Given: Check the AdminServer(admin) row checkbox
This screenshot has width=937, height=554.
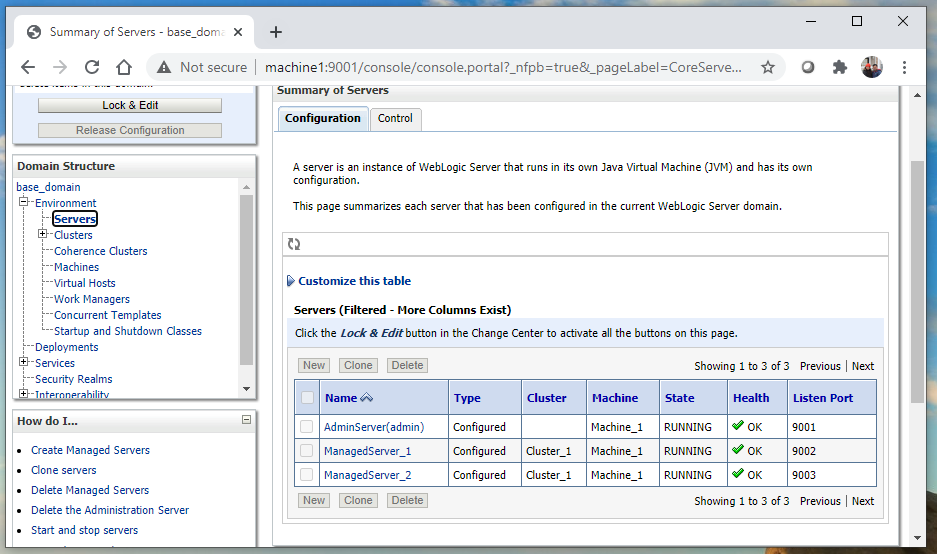Looking at the screenshot, I should tap(307, 427).
